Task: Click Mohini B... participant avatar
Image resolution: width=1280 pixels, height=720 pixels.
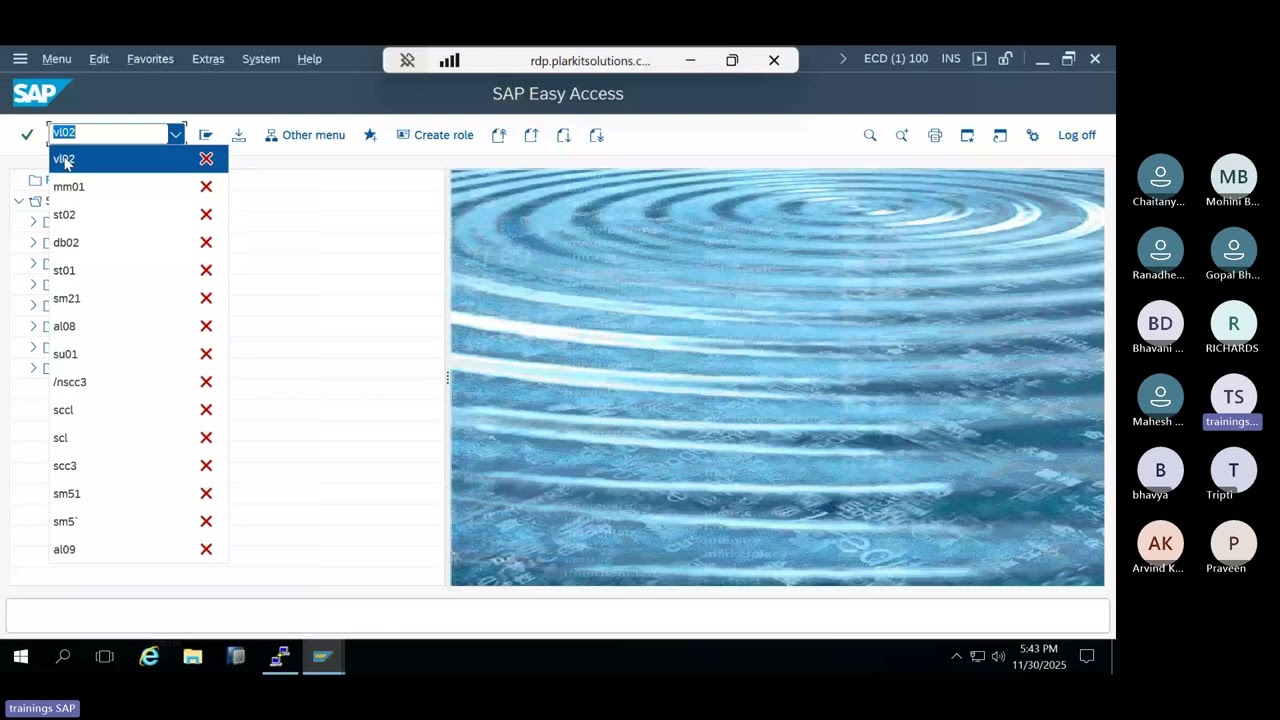Action: 1233,177
